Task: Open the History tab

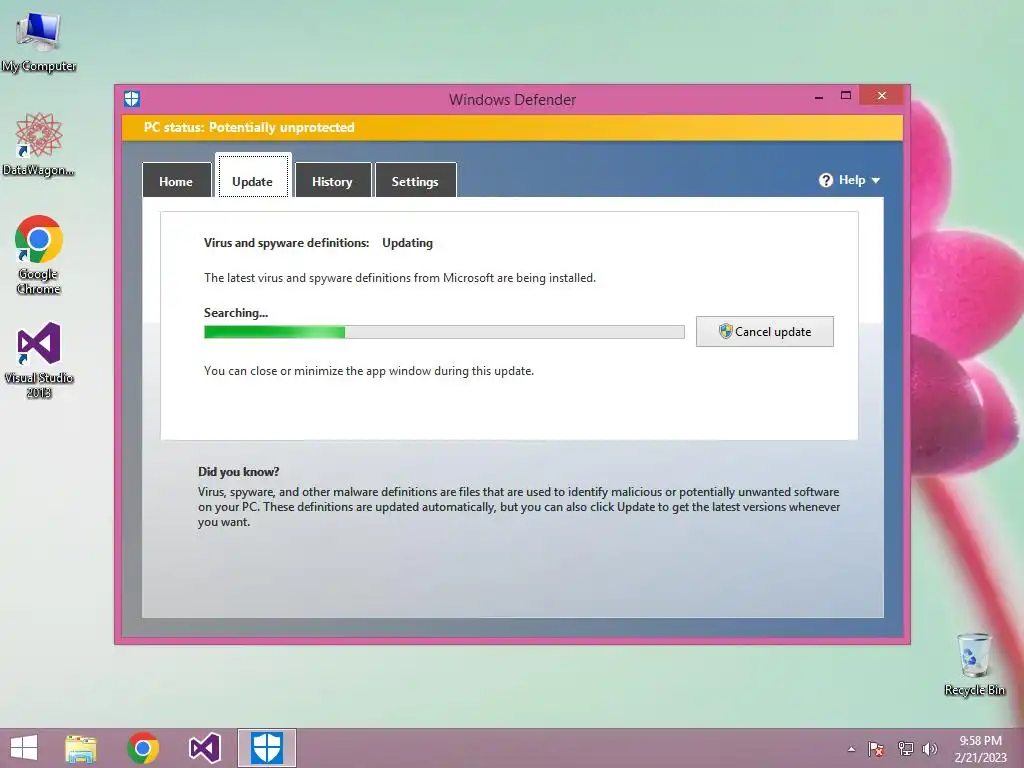Action: [332, 180]
